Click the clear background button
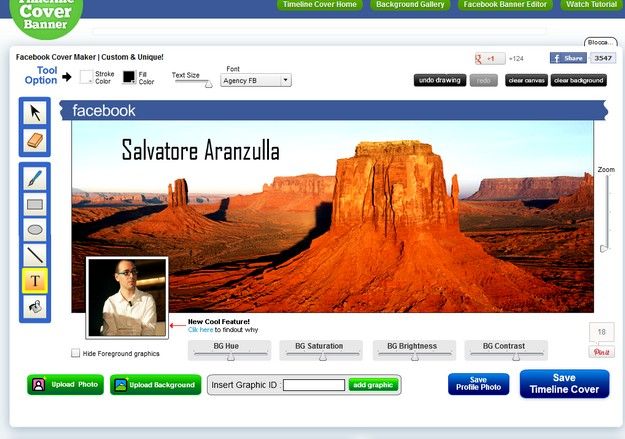625x439 pixels. point(579,80)
